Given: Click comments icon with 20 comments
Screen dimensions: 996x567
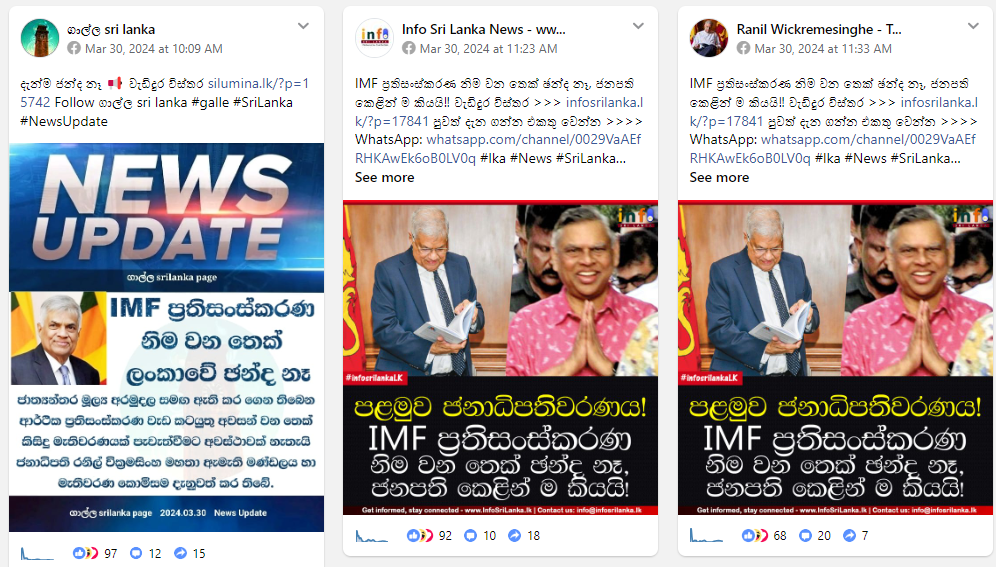Looking at the screenshot, I should 805,536.
